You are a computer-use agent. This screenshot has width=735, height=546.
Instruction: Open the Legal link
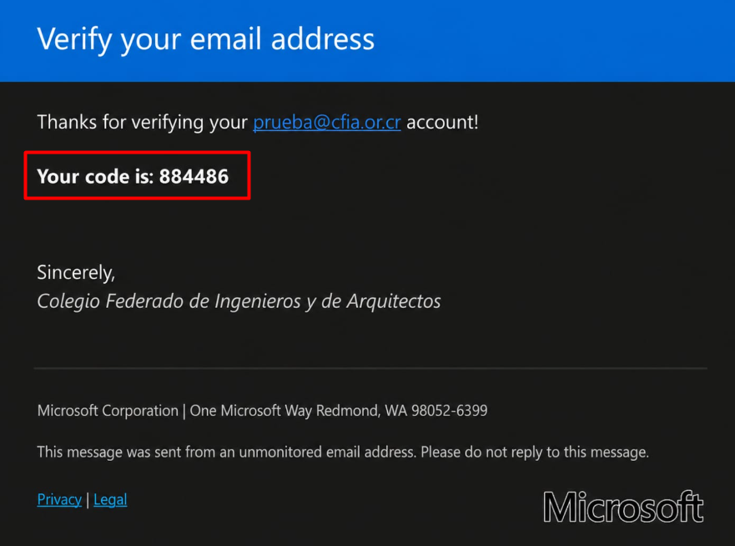pyautogui.click(x=110, y=500)
